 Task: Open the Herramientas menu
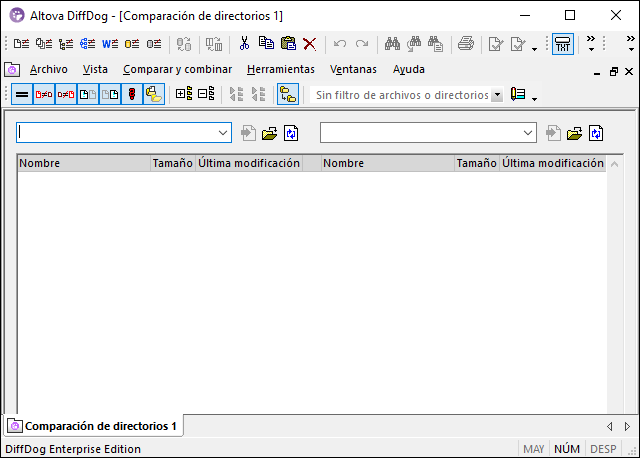pos(280,70)
